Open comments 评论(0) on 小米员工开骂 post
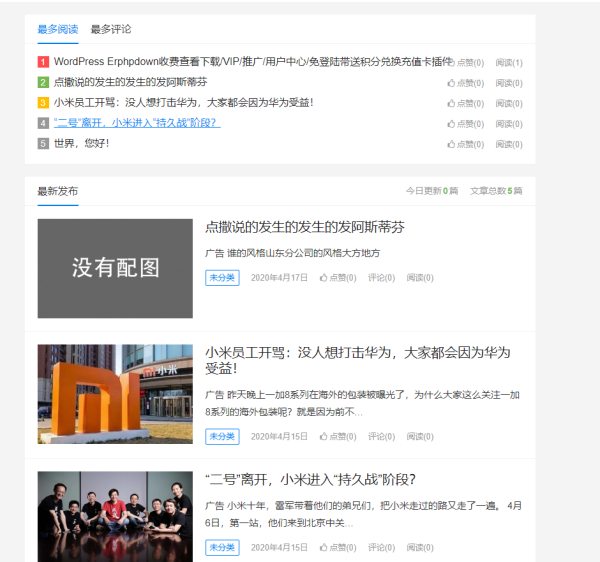 click(x=381, y=437)
